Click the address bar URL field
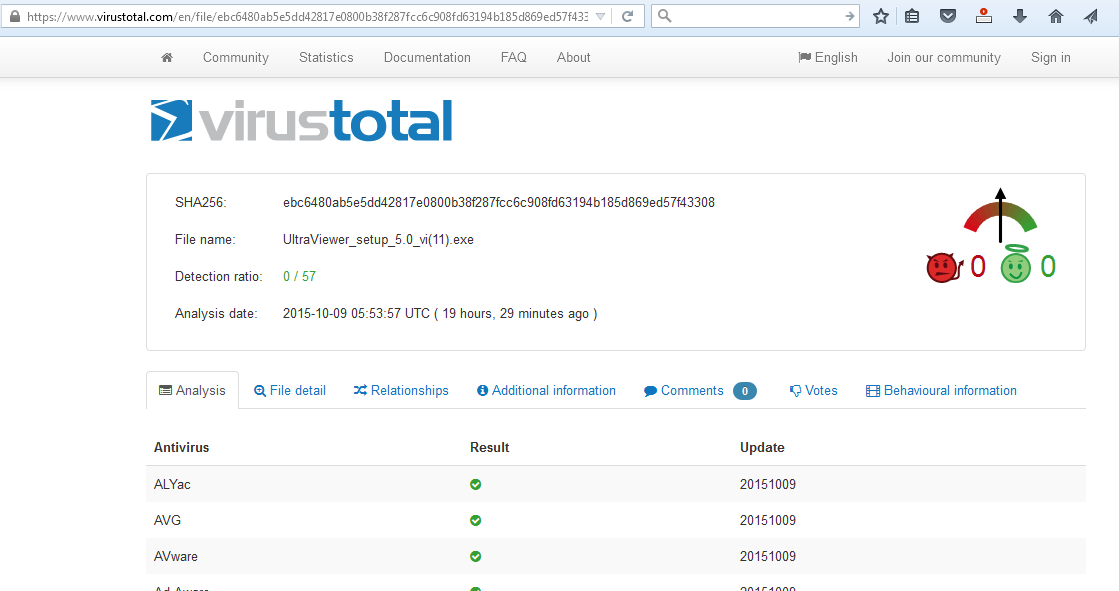This screenshot has width=1119, height=591. (307, 16)
